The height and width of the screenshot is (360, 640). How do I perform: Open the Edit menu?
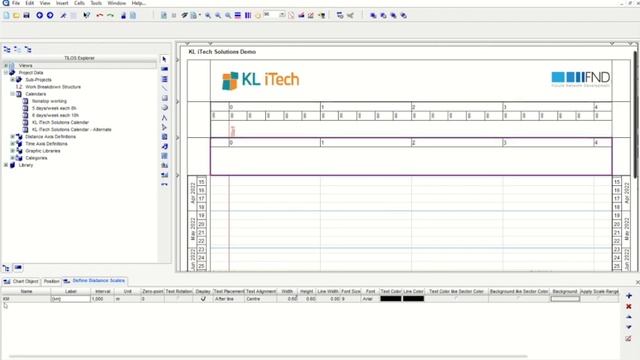click(30, 3)
